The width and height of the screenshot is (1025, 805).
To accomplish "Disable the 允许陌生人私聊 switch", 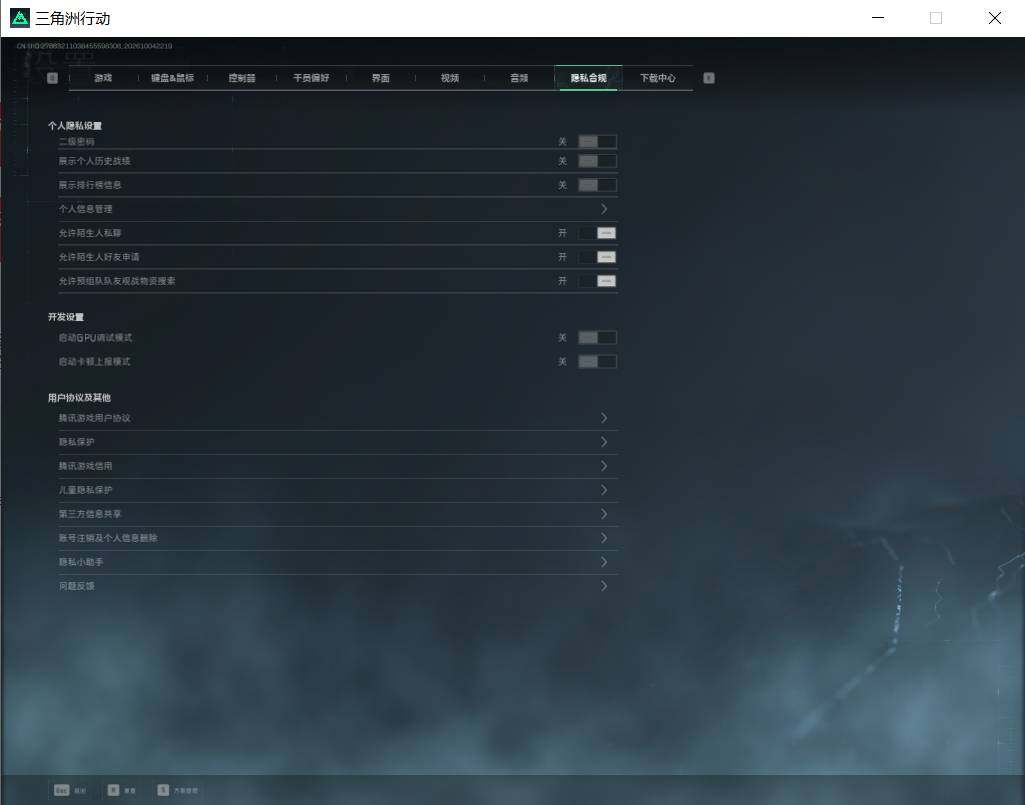I will point(597,233).
